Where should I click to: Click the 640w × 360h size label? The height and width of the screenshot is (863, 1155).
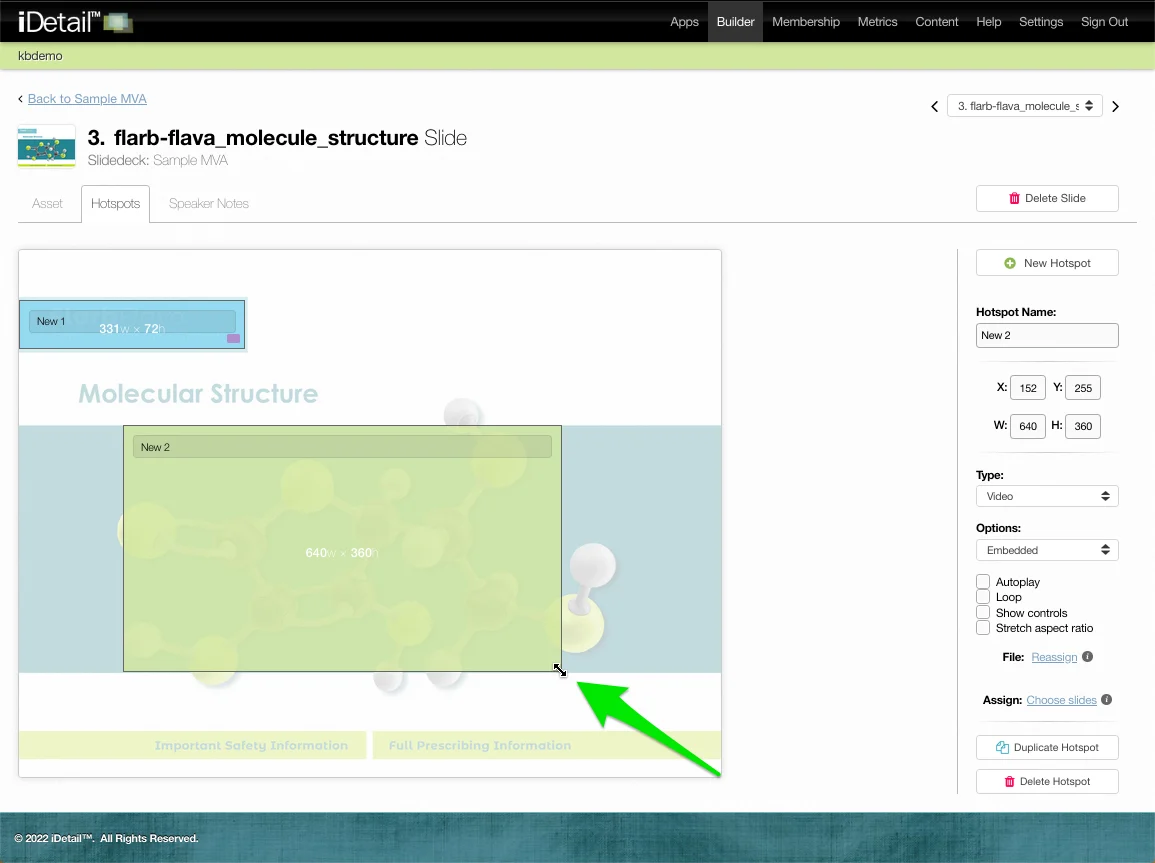point(342,553)
